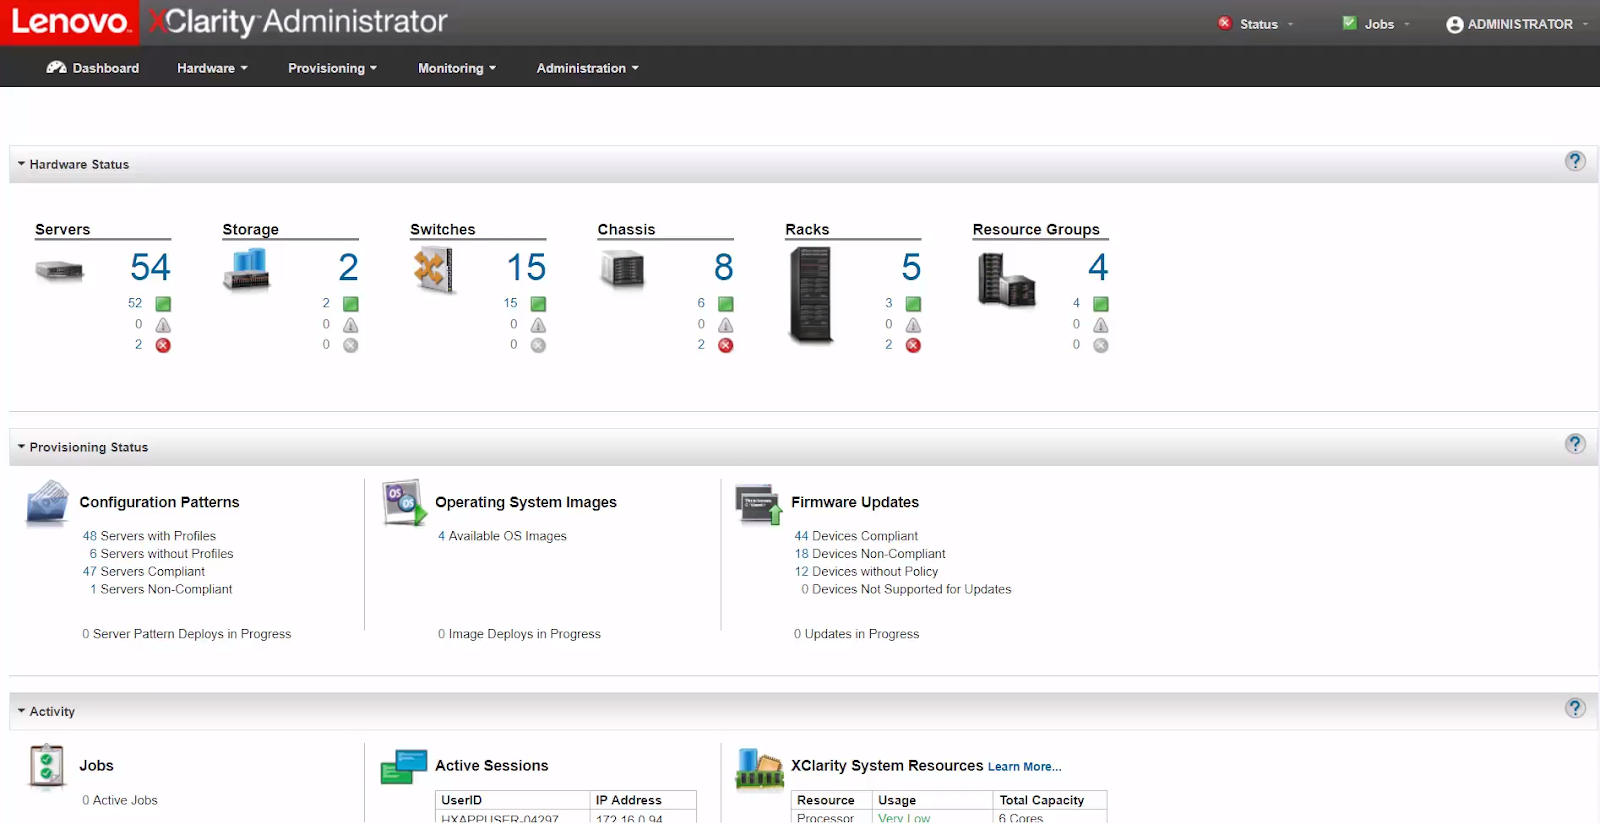1600x824 pixels.
Task: Open the Chassis total count 8
Action: (724, 267)
